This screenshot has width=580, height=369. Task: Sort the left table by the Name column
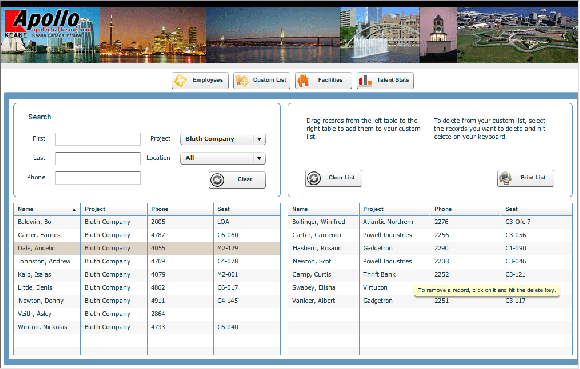pos(47,209)
